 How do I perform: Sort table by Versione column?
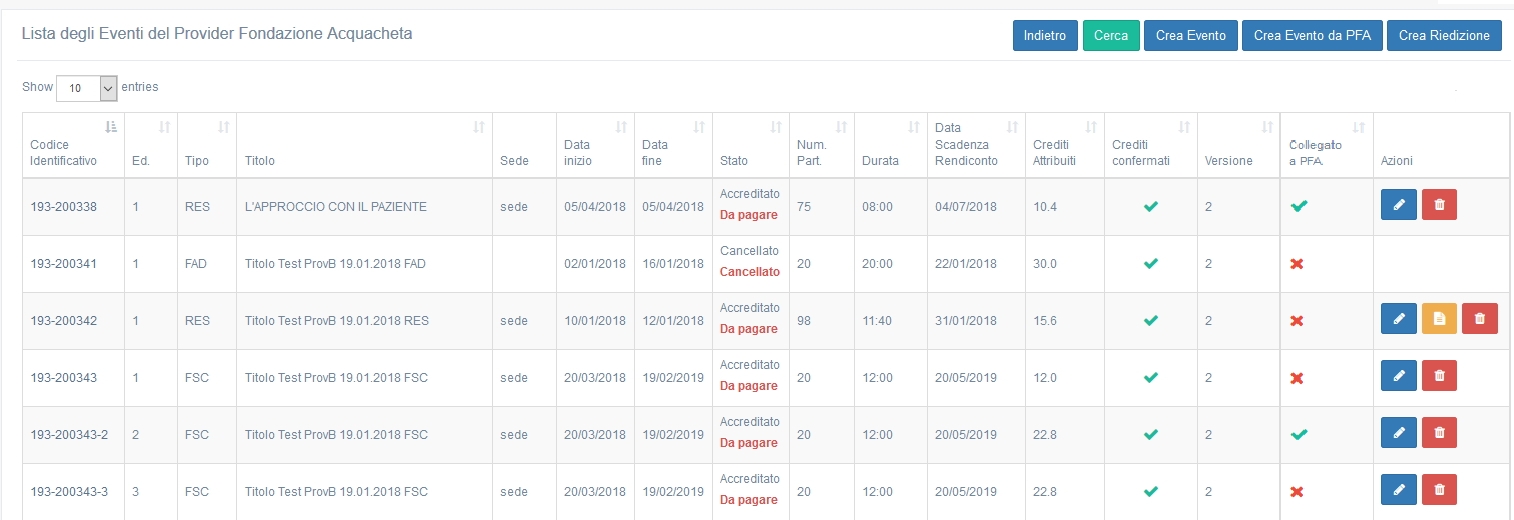[1268, 127]
